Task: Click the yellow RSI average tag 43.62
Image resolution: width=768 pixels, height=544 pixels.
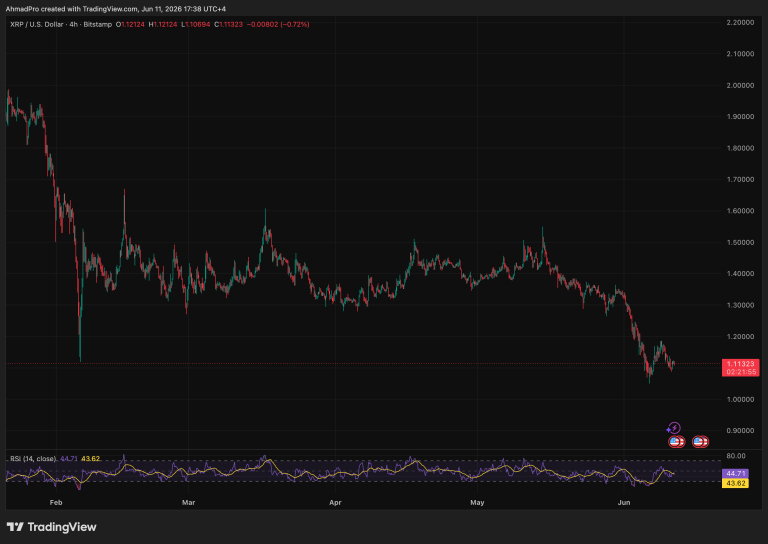Action: point(735,483)
